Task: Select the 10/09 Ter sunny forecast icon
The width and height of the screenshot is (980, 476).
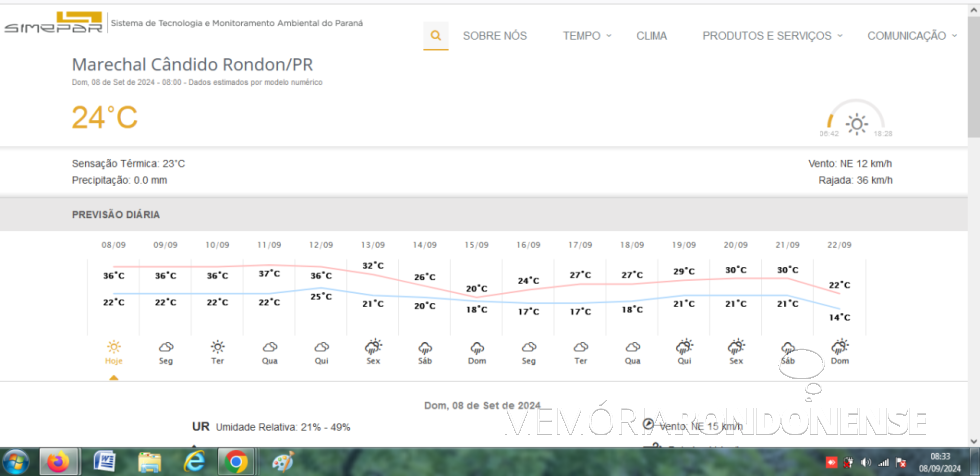Action: [x=217, y=347]
